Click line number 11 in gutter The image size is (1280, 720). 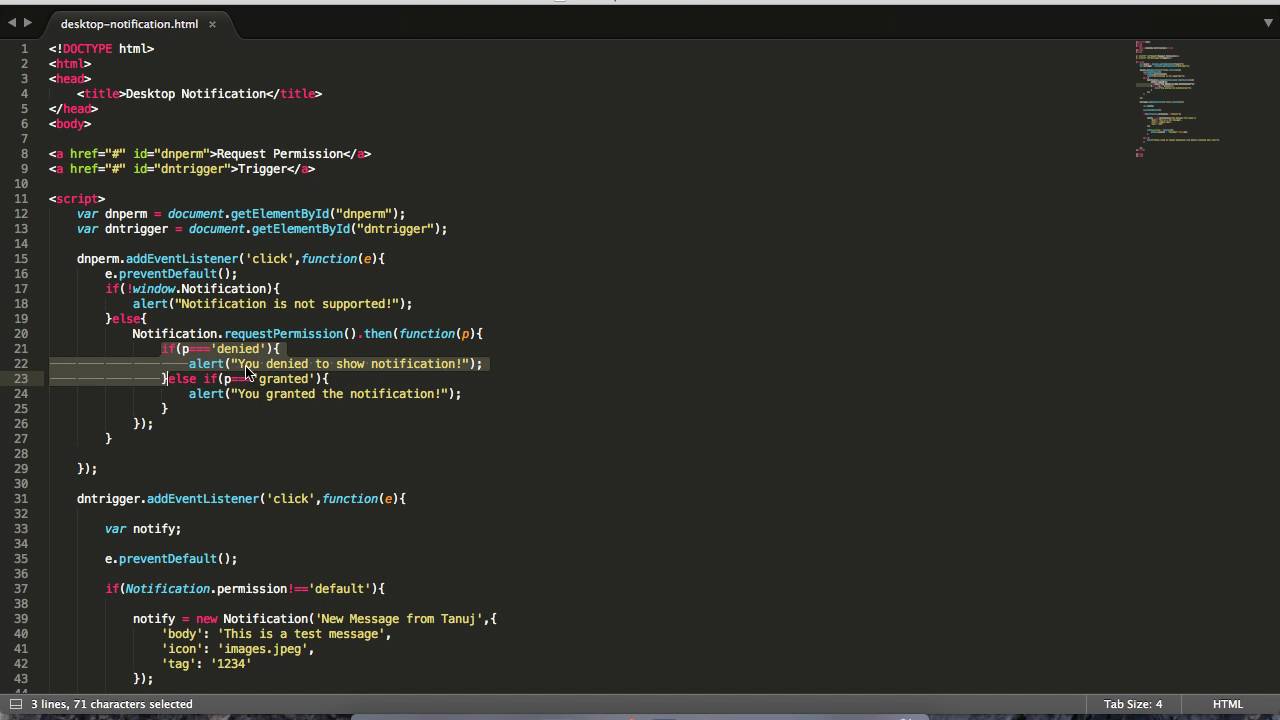21,199
